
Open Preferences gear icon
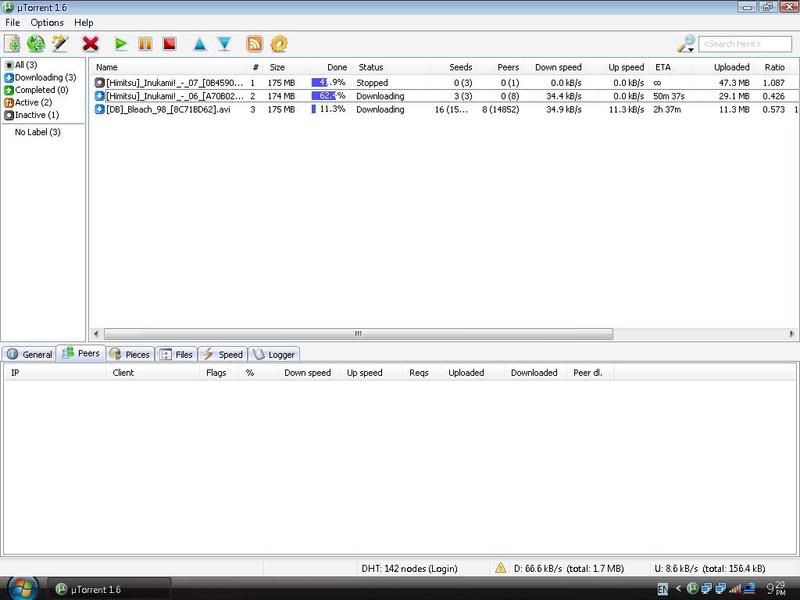[279, 44]
